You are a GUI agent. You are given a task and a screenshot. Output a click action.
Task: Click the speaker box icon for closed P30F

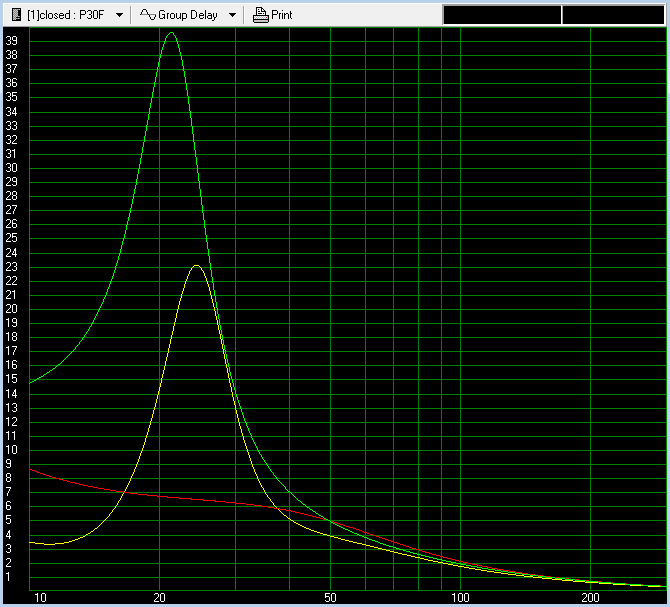[15, 15]
